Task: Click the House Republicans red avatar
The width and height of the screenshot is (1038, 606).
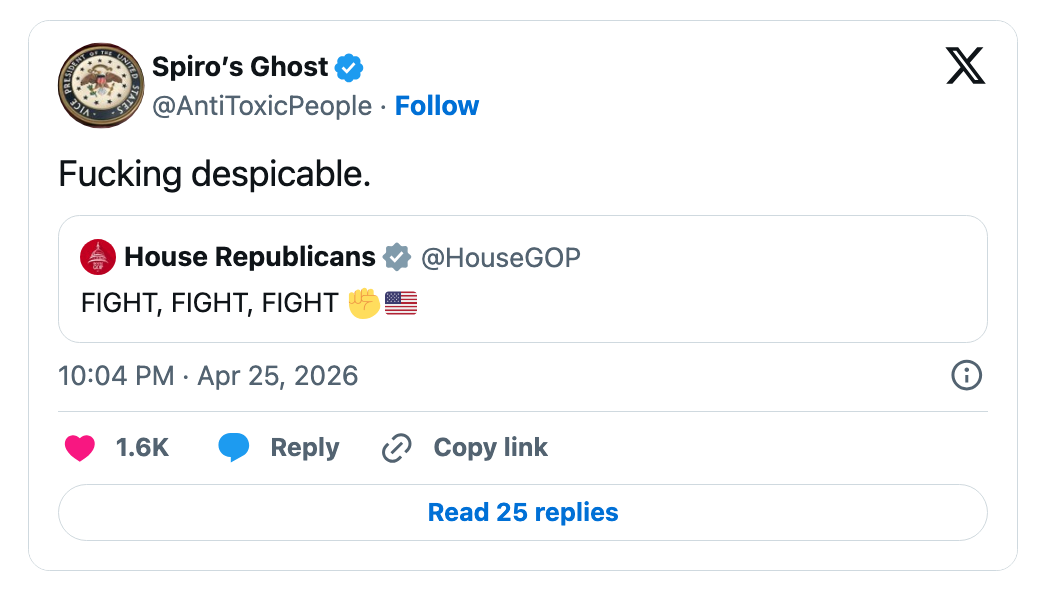Action: (97, 257)
